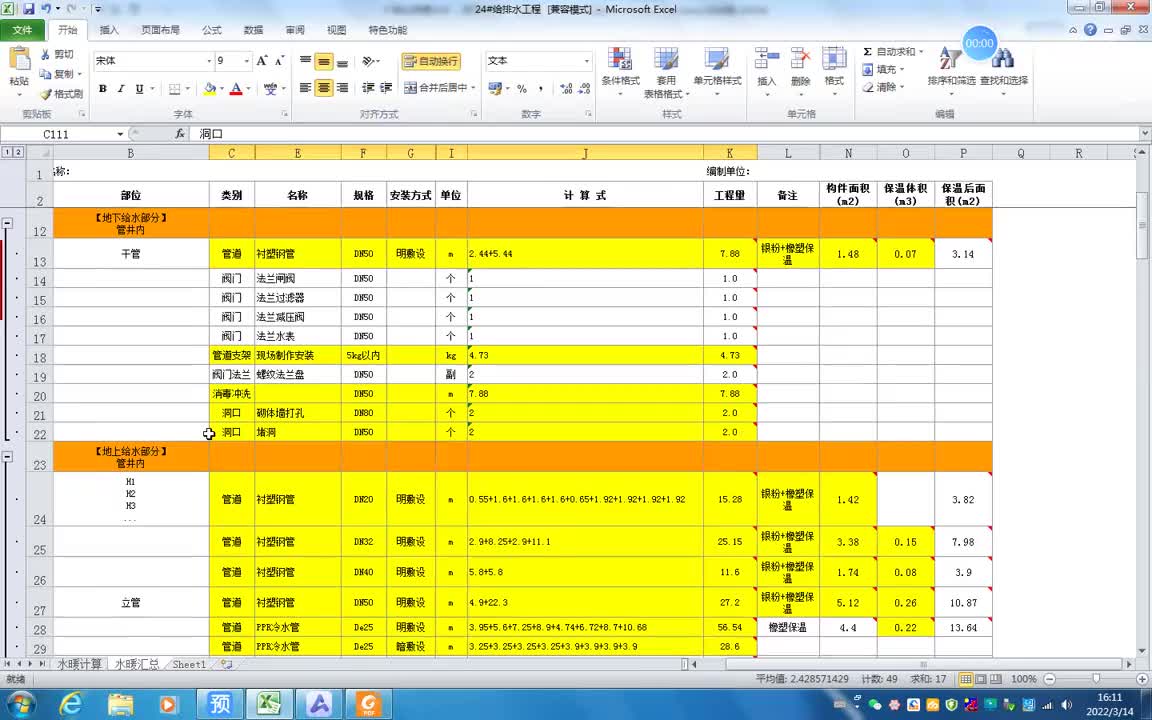This screenshot has height=720, width=1152.
Task: Toggle center horizontal alignment
Action: [324, 88]
